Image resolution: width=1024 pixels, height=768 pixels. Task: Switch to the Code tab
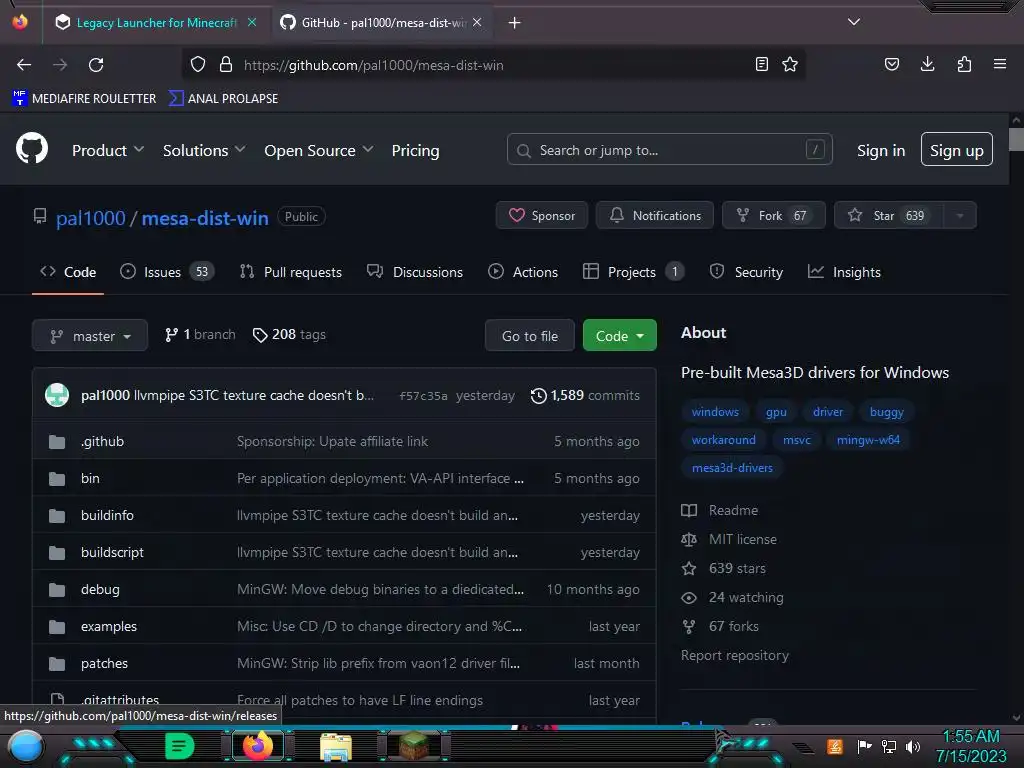(x=68, y=272)
